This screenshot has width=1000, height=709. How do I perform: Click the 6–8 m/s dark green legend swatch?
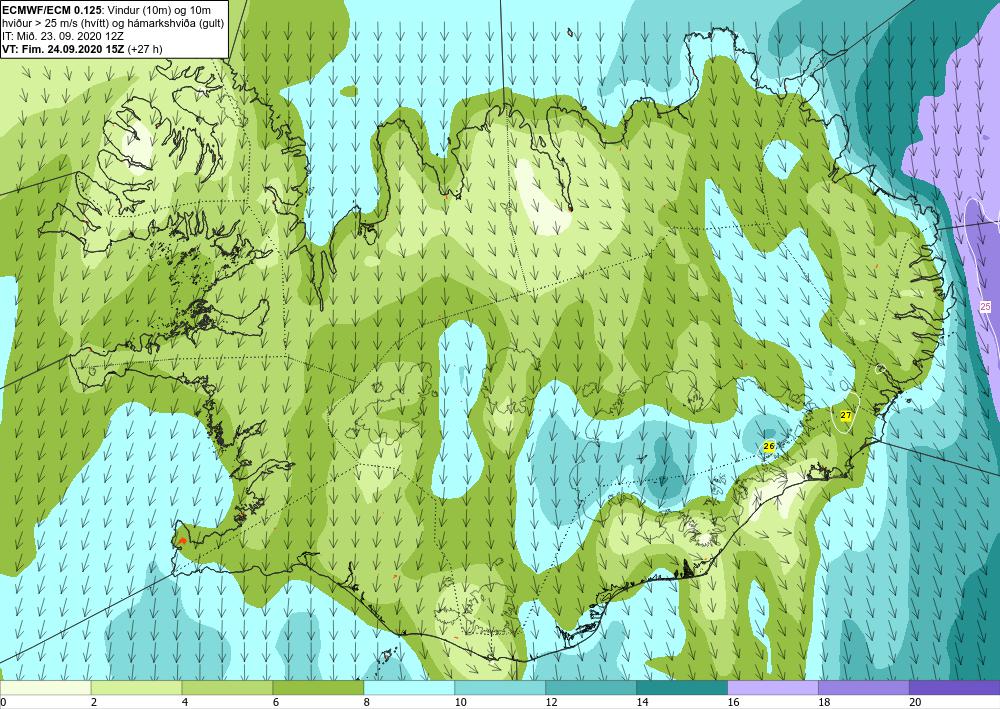pyautogui.click(x=318, y=688)
